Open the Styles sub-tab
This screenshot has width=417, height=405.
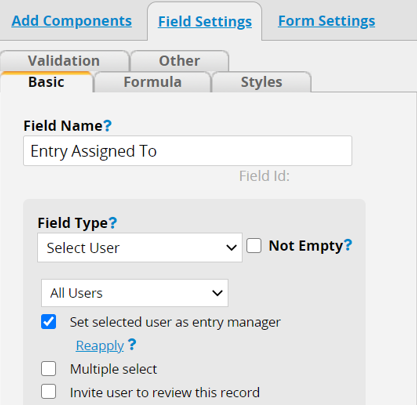coord(261,82)
